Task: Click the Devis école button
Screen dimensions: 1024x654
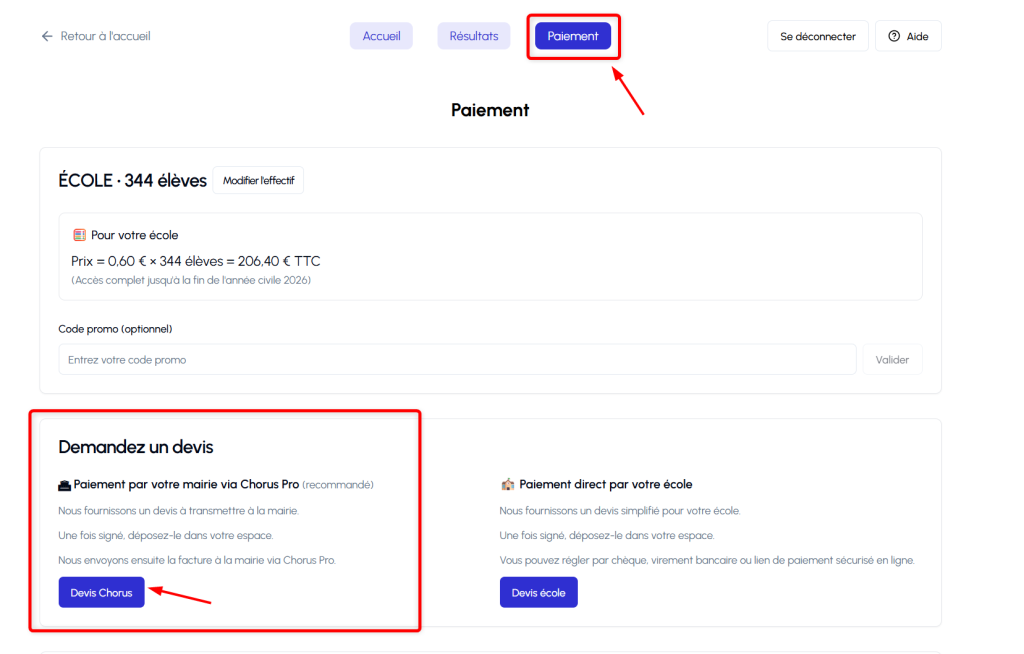Action: point(538,592)
